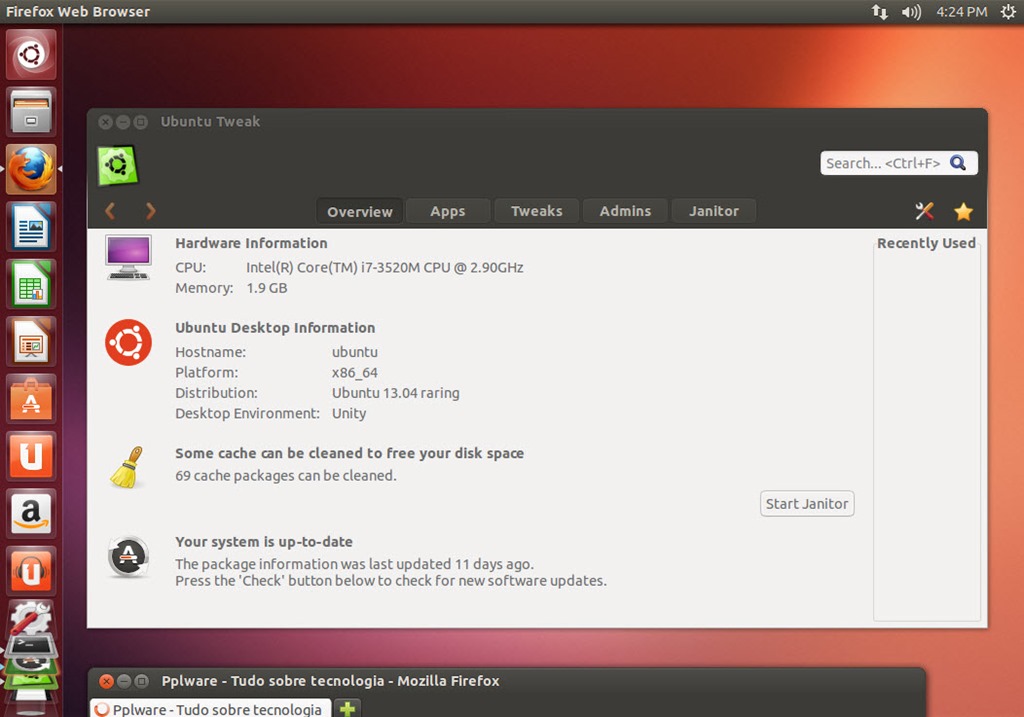Viewport: 1024px width, 717px height.
Task: Open Ubuntu One in the launcher
Action: point(31,456)
